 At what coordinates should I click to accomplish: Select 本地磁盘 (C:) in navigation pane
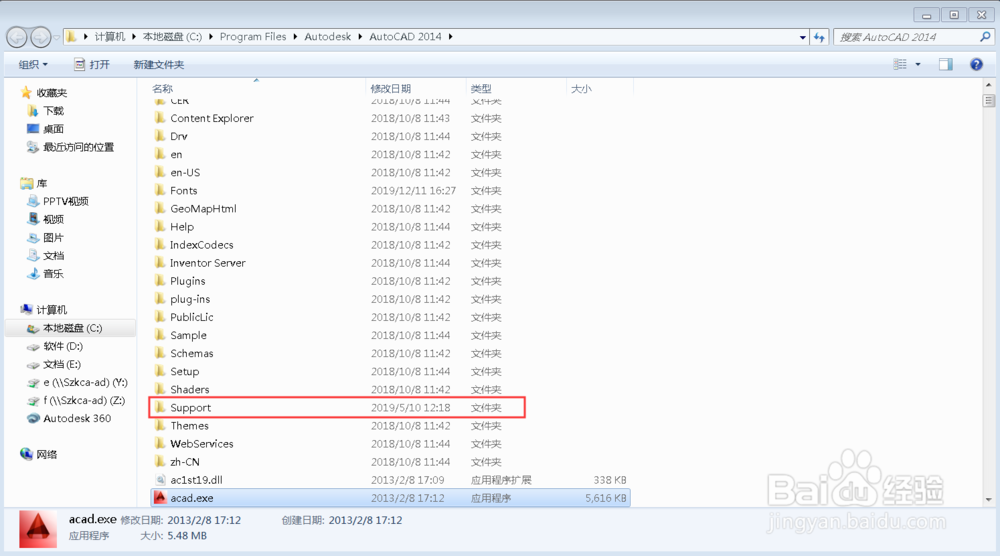click(x=73, y=328)
